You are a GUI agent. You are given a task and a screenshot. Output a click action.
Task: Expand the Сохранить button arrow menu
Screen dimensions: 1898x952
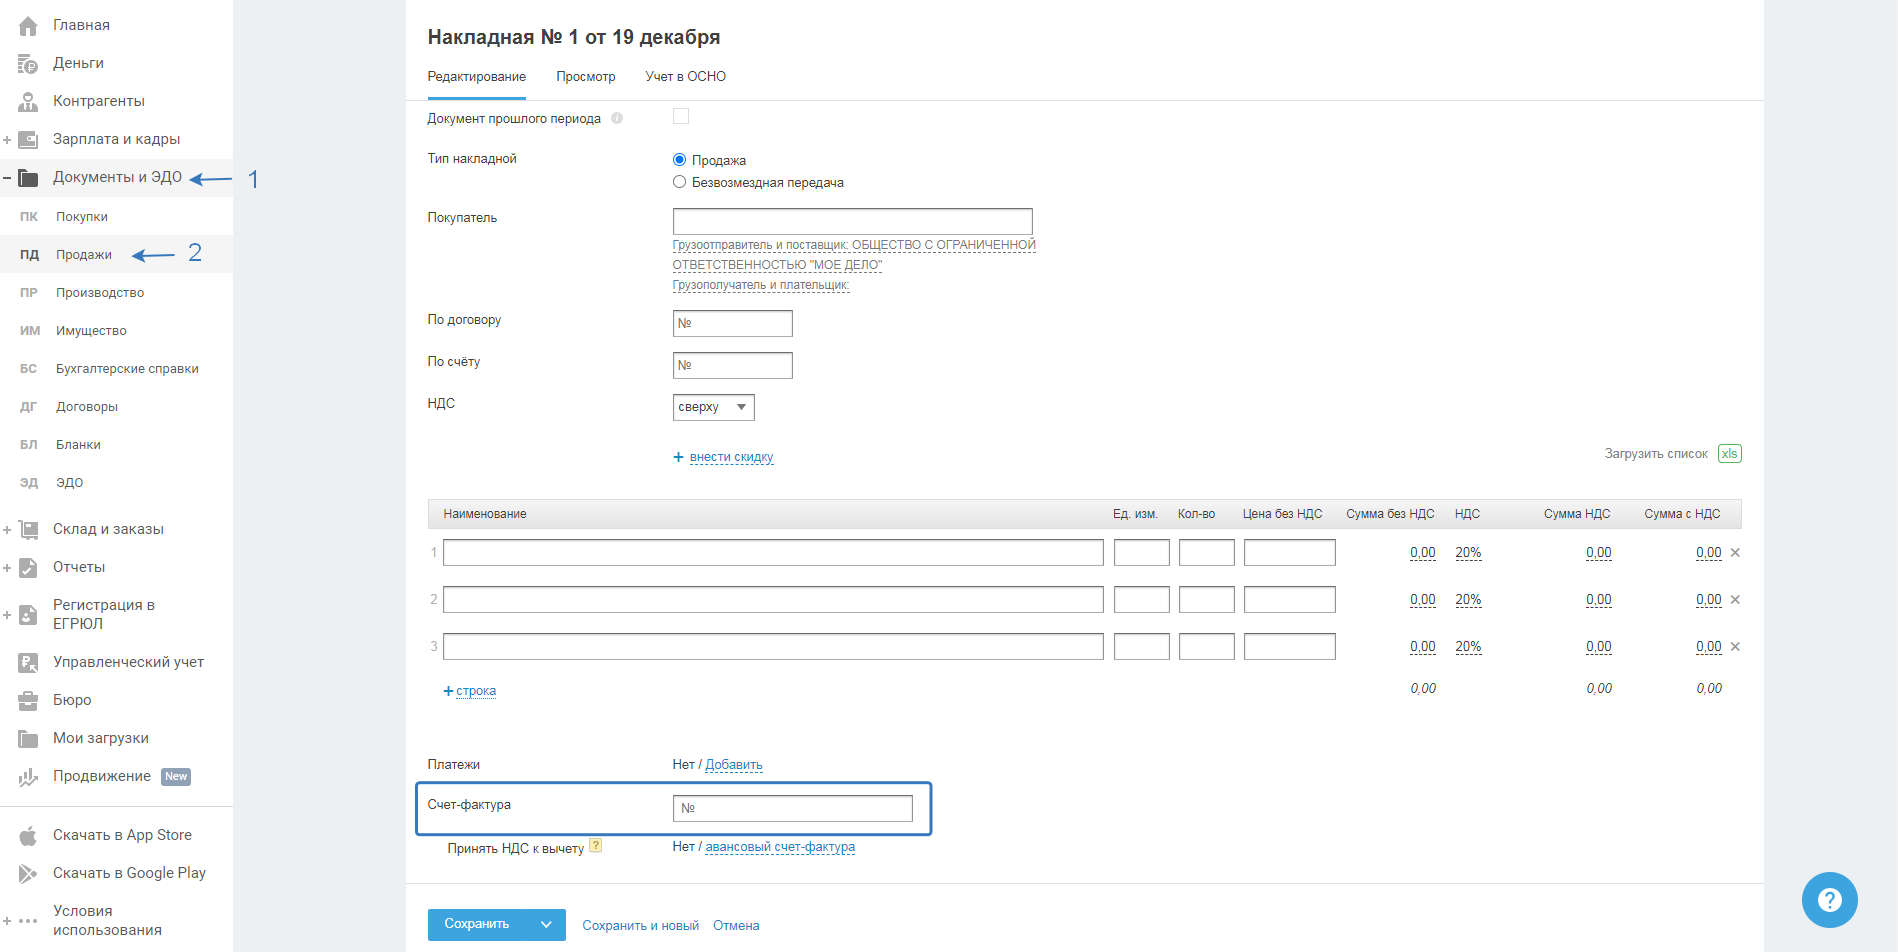coord(546,925)
